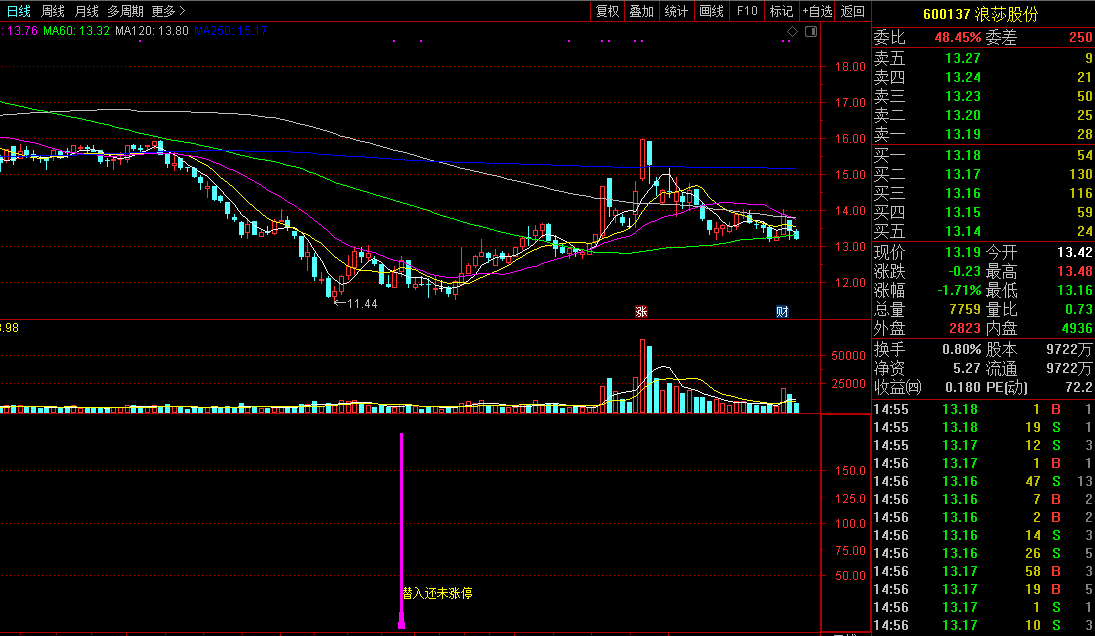This screenshot has height=636, width=1095.
Task: Select the 买一 bid row at 13.18
Action: (x=983, y=155)
